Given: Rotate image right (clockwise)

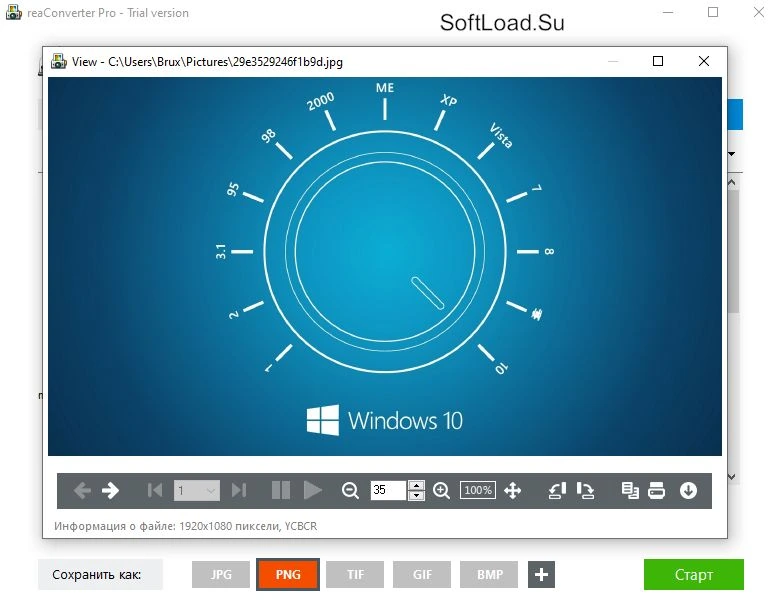Looking at the screenshot, I should coord(585,491).
